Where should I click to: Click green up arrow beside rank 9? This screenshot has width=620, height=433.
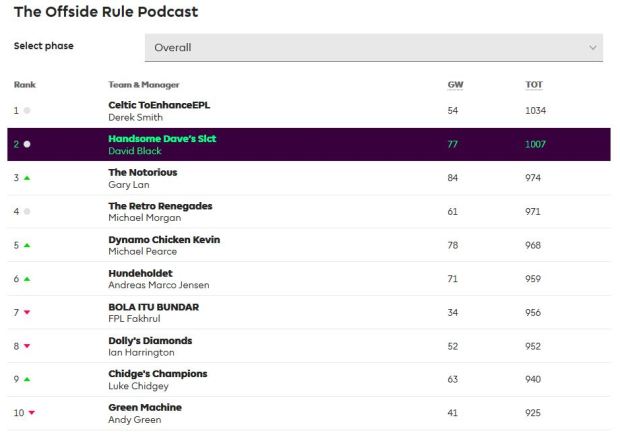27,380
